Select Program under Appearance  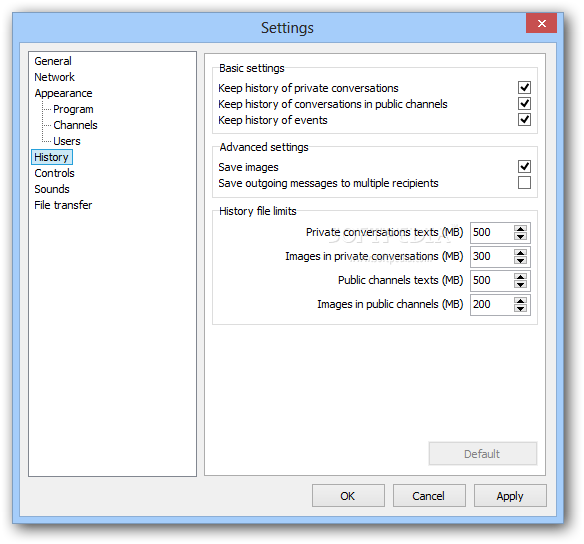[x=73, y=109]
